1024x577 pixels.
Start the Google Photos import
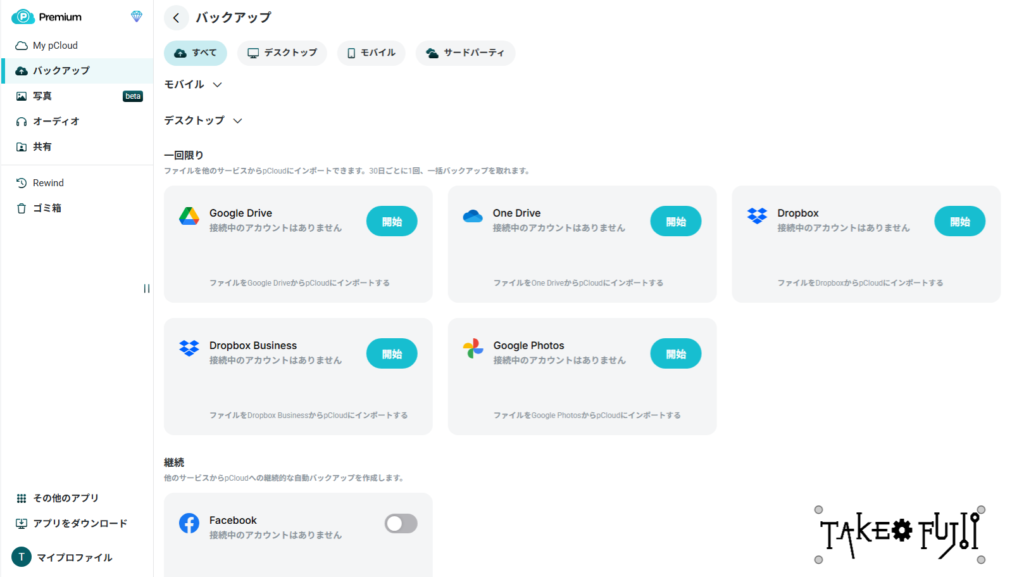[675, 353]
